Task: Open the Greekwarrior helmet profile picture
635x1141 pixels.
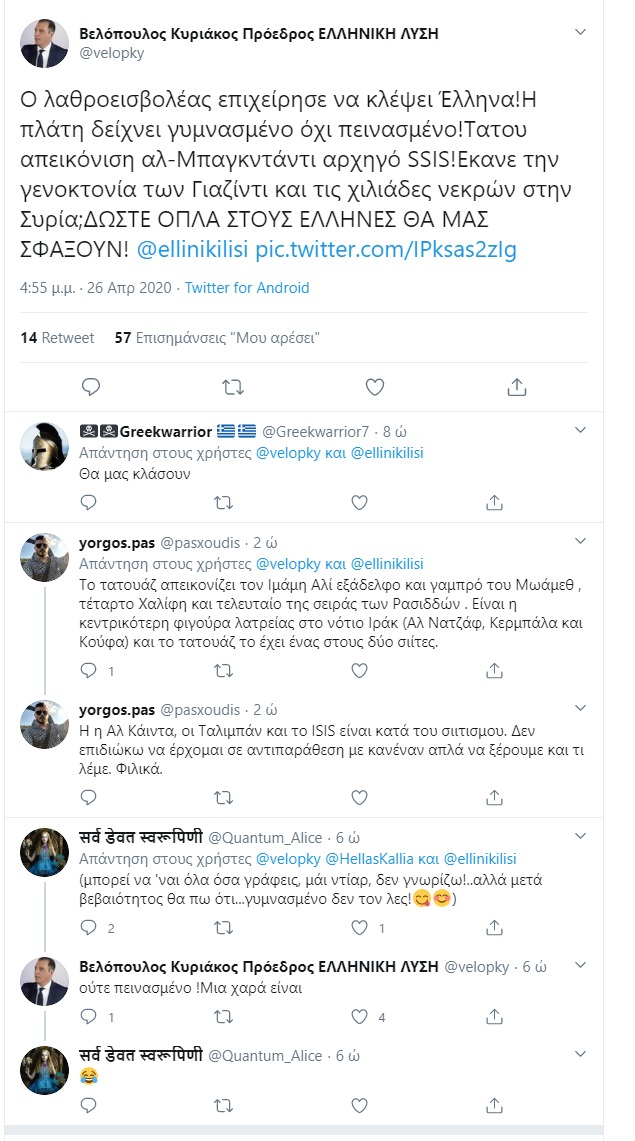Action: pyautogui.click(x=44, y=448)
